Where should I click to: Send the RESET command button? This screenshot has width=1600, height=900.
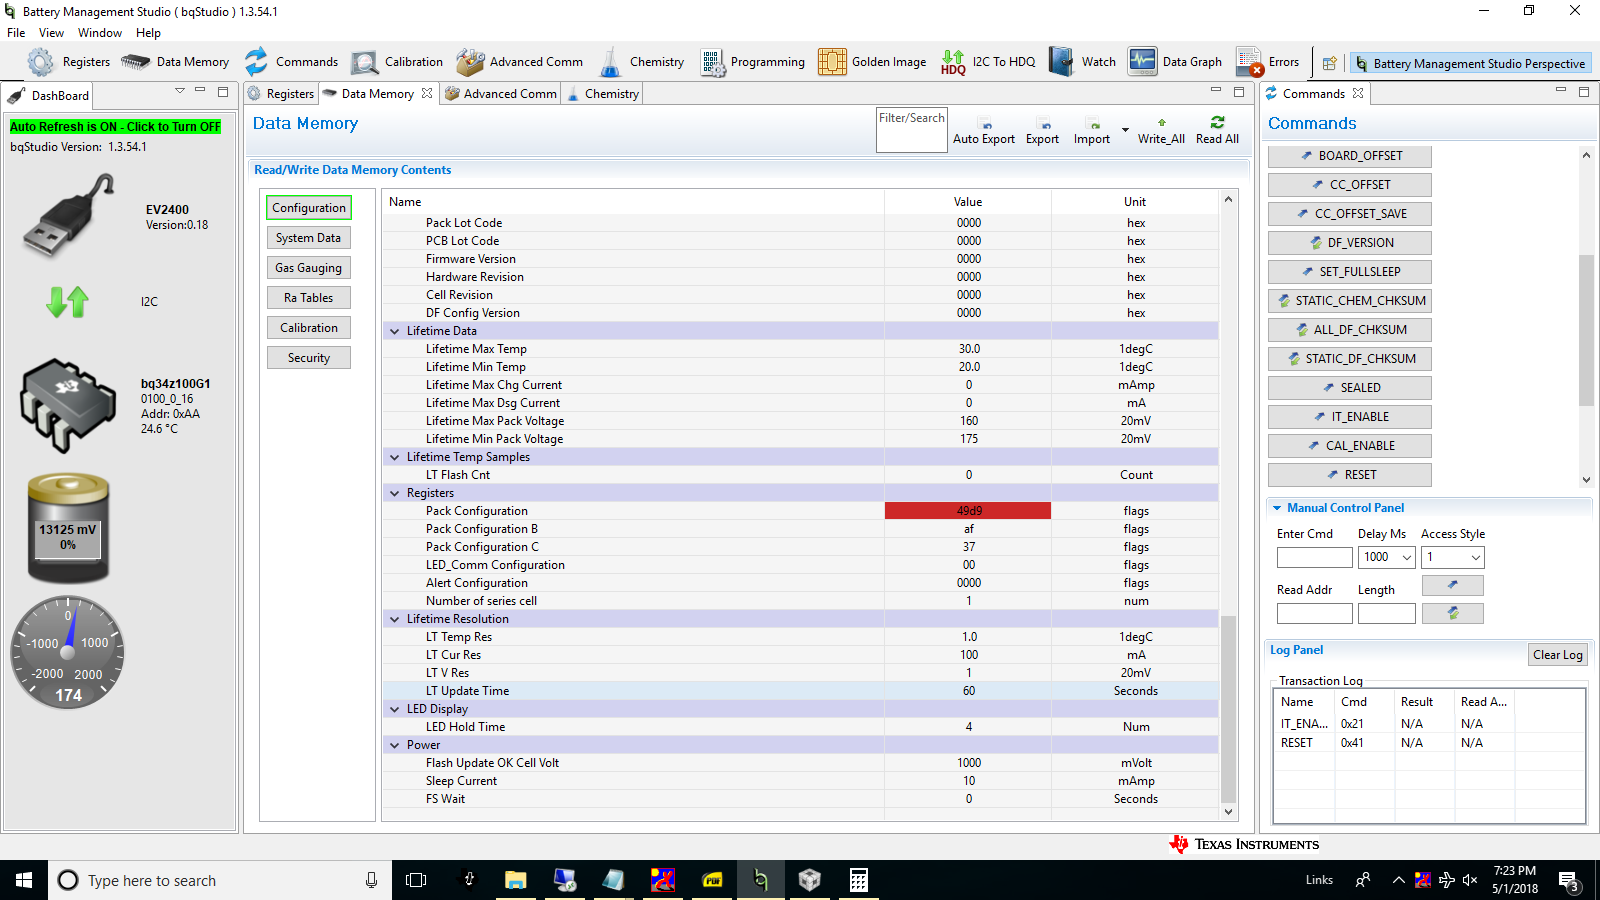click(x=1350, y=475)
